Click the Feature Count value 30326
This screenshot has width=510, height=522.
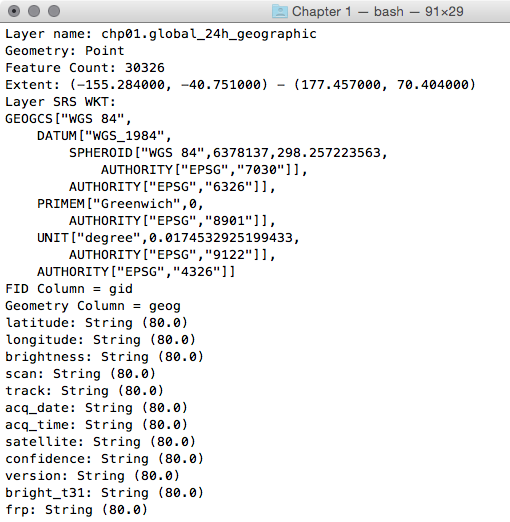(145, 68)
